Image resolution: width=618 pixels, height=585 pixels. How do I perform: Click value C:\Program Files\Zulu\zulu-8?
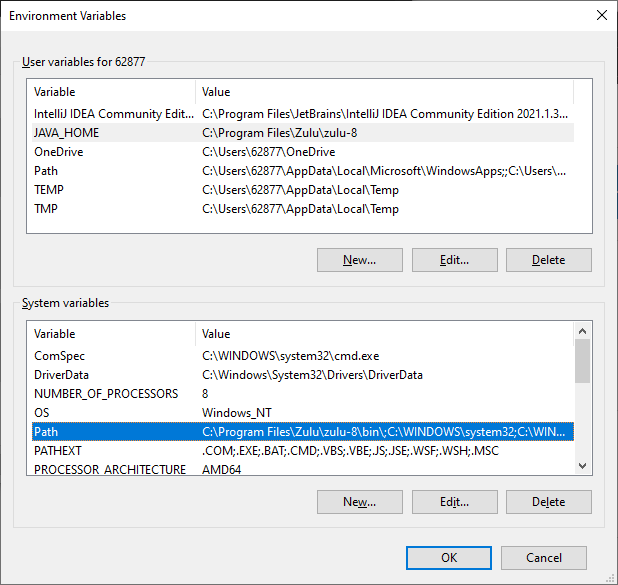pyautogui.click(x=279, y=133)
